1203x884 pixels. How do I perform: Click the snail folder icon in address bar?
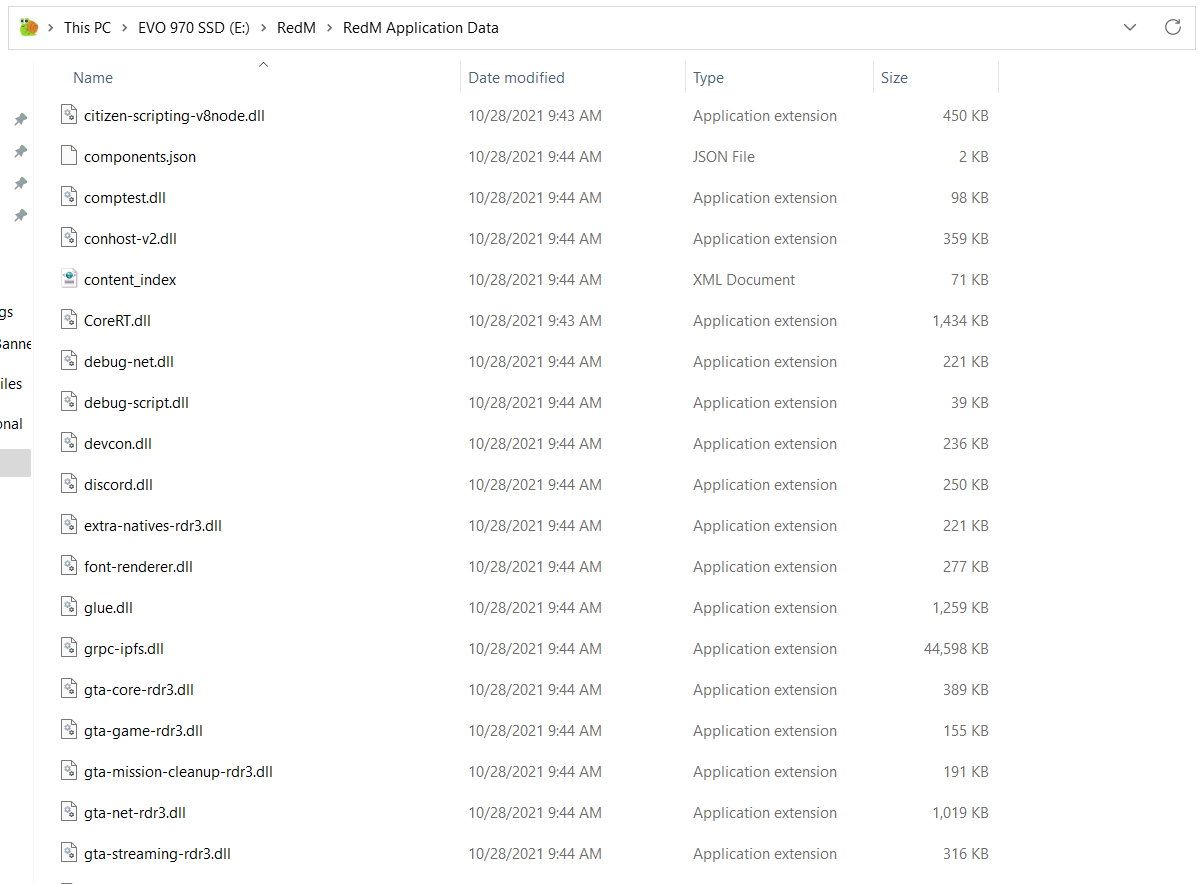pos(29,27)
